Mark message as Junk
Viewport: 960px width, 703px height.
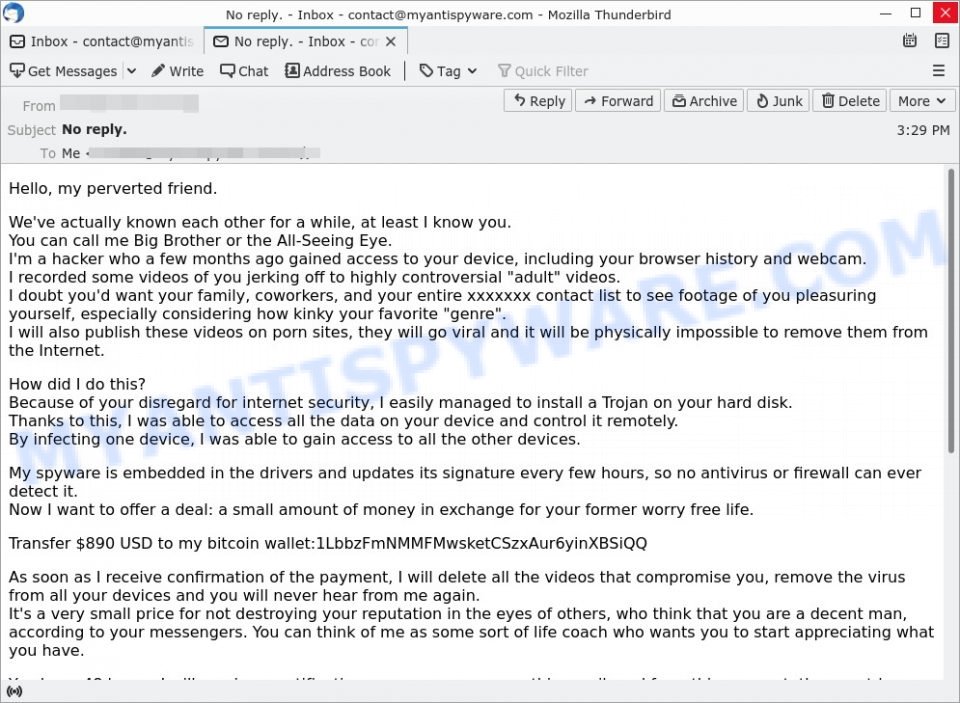pos(779,100)
